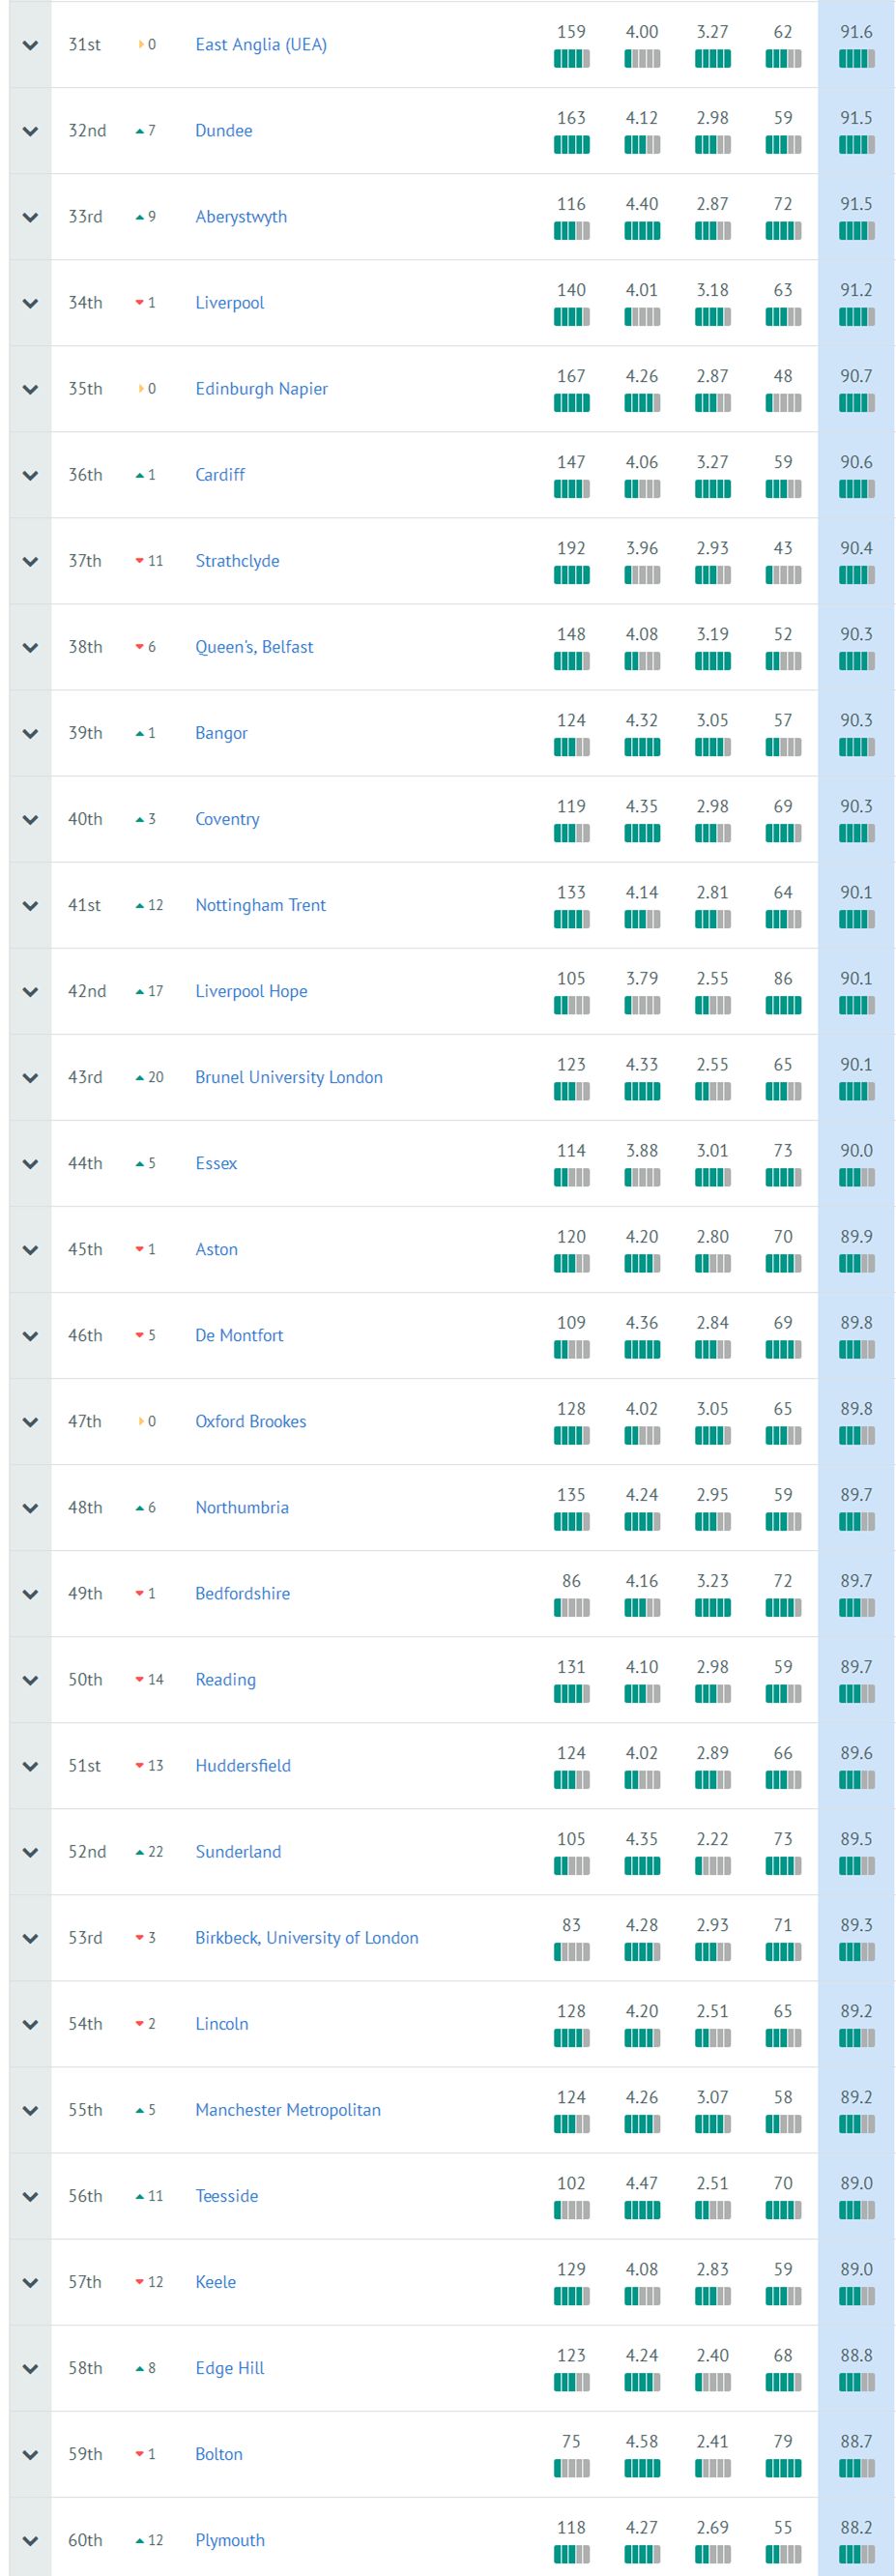Click the overall score bar for Teesside

coord(856,2211)
